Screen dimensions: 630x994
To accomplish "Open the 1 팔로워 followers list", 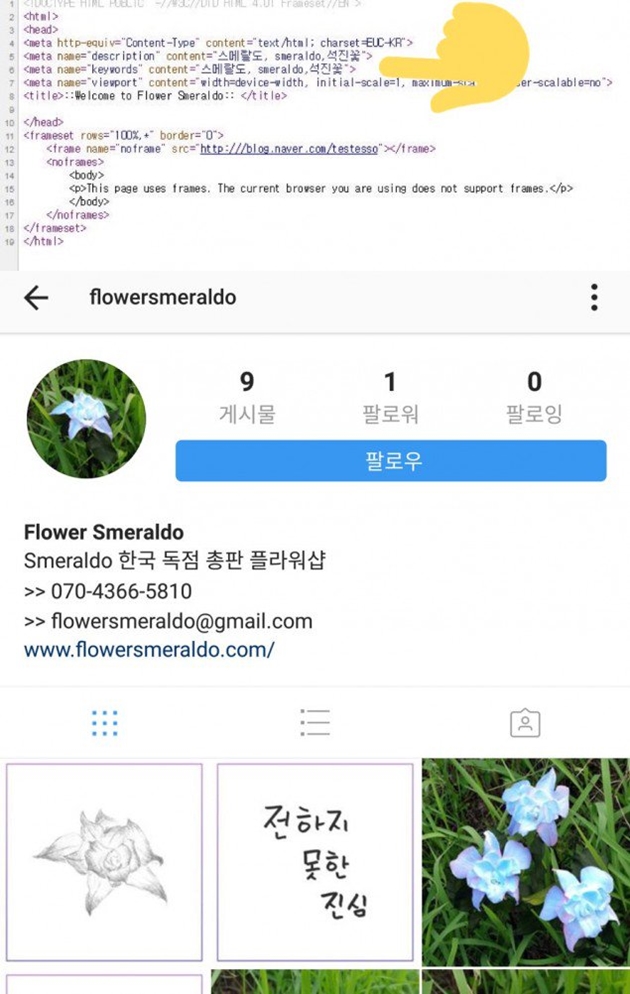I will click(390, 397).
